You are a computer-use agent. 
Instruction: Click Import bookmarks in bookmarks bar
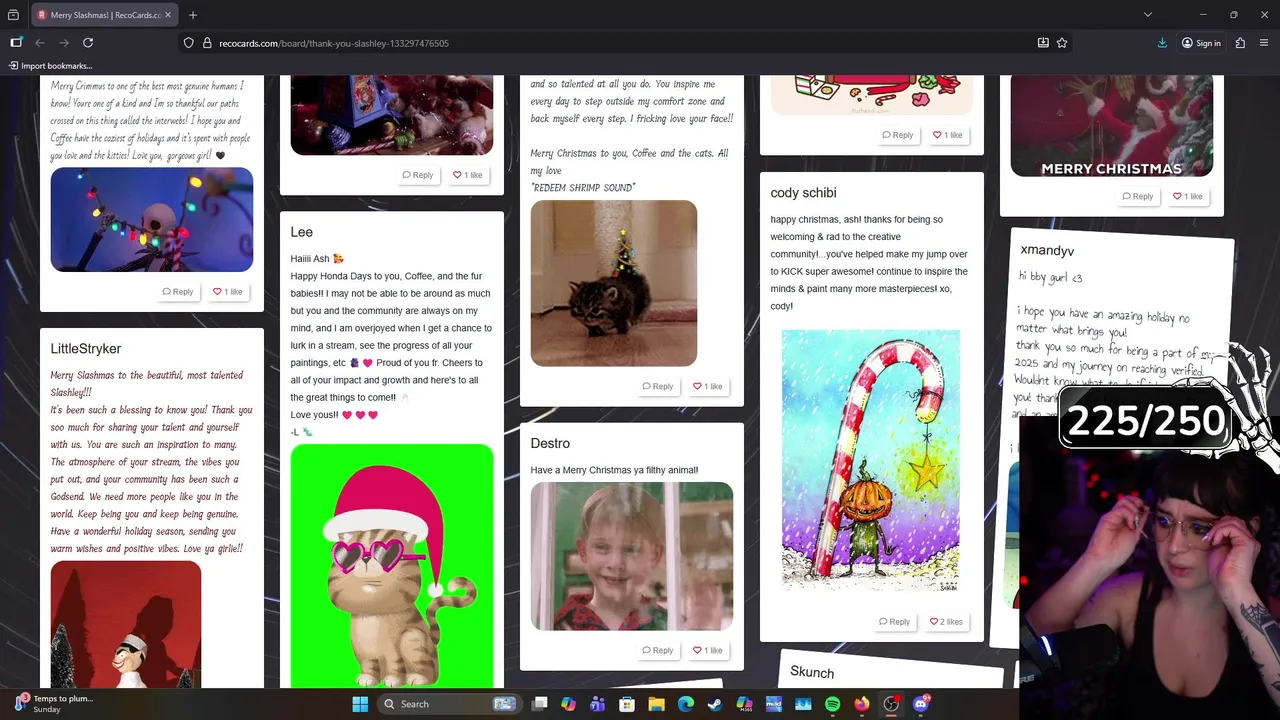coord(50,66)
